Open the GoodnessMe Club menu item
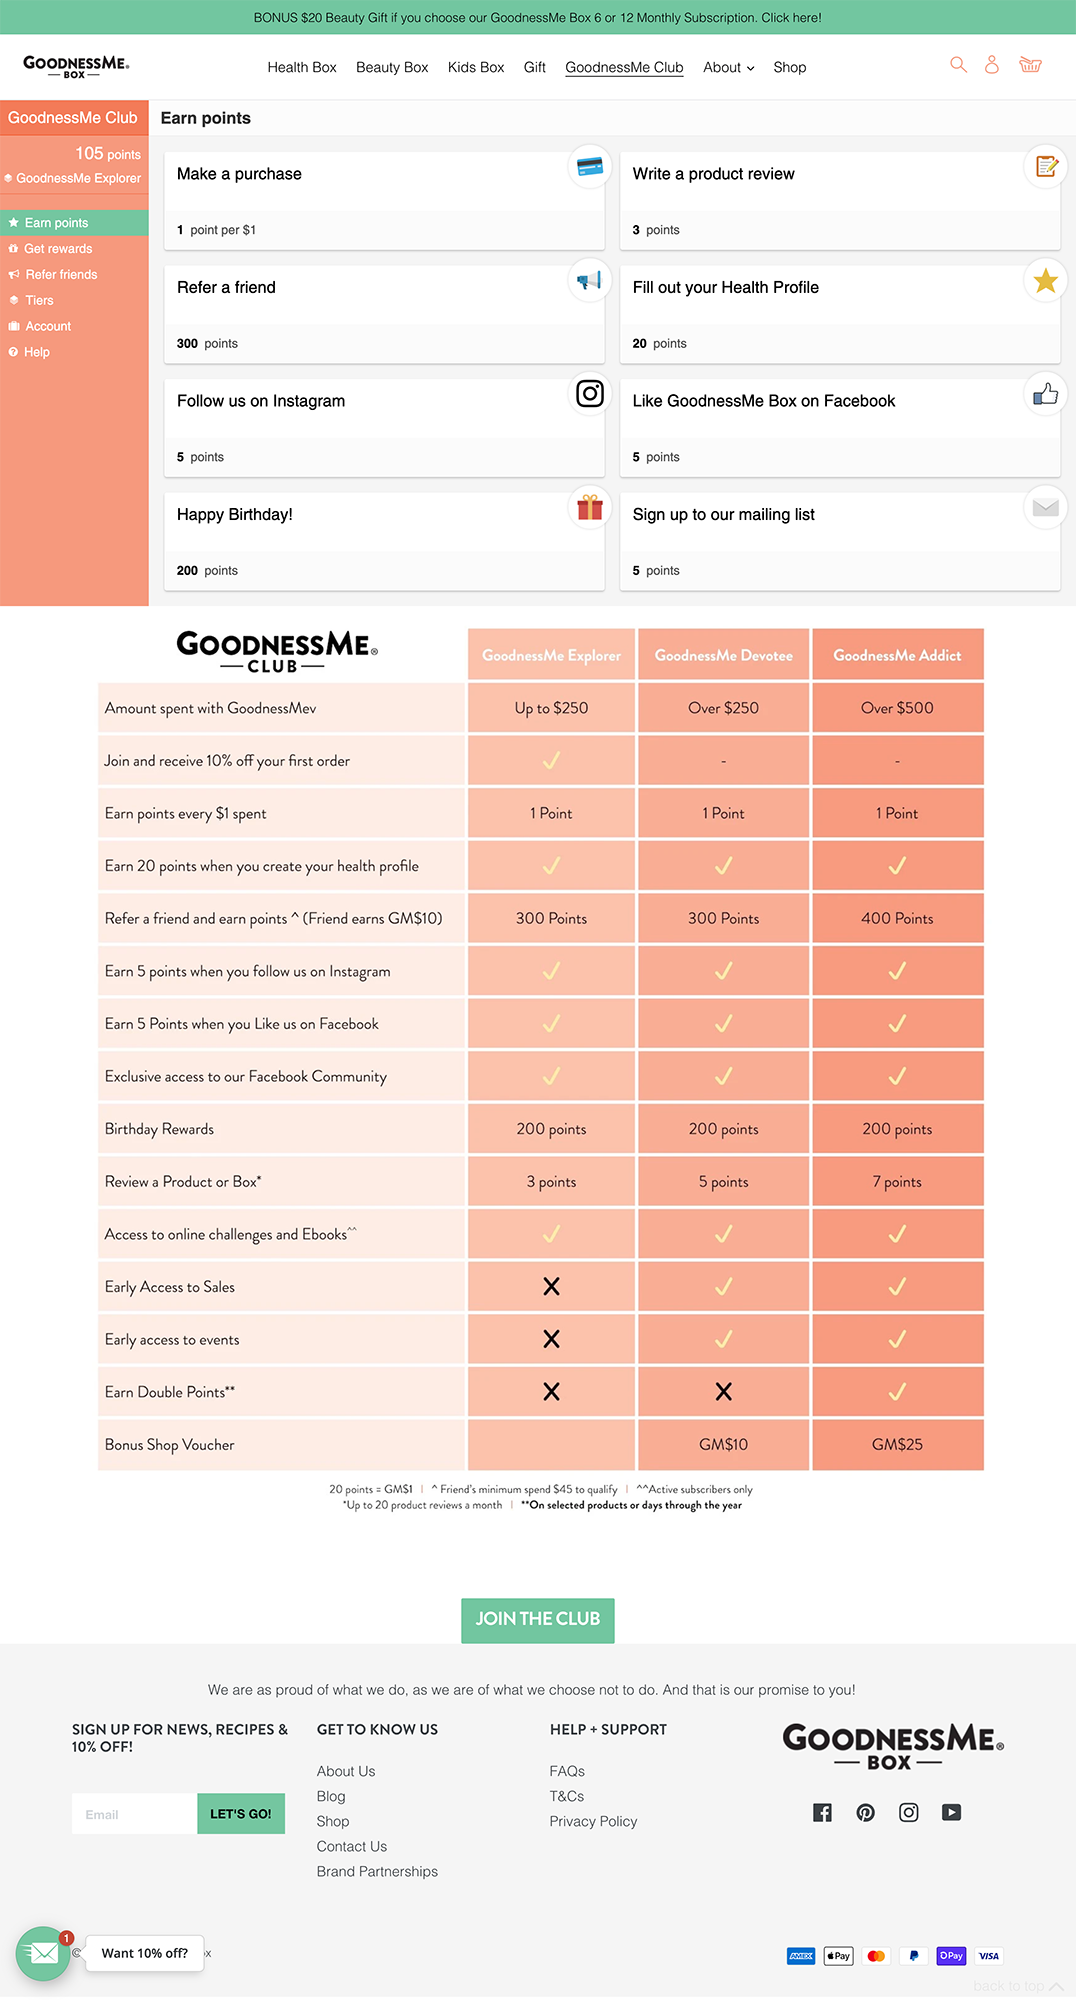This screenshot has height=2000, width=1076. 624,67
